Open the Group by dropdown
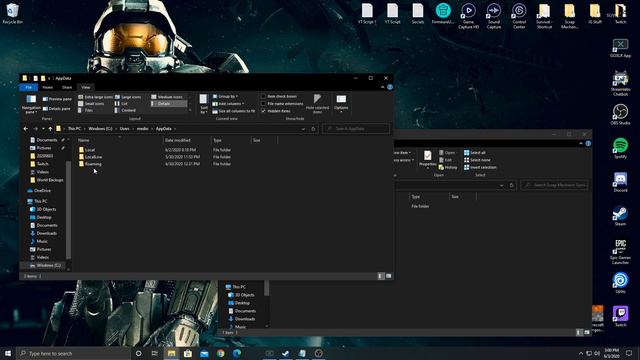 pyautogui.click(x=225, y=97)
